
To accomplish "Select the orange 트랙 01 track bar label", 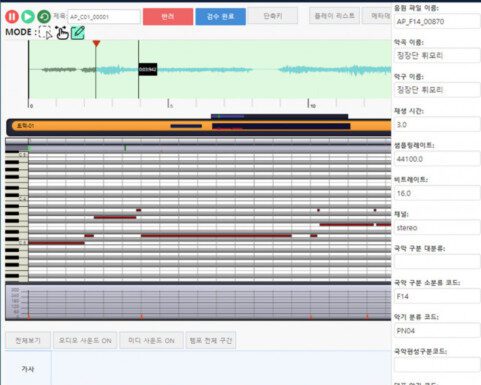I will 26,126.
